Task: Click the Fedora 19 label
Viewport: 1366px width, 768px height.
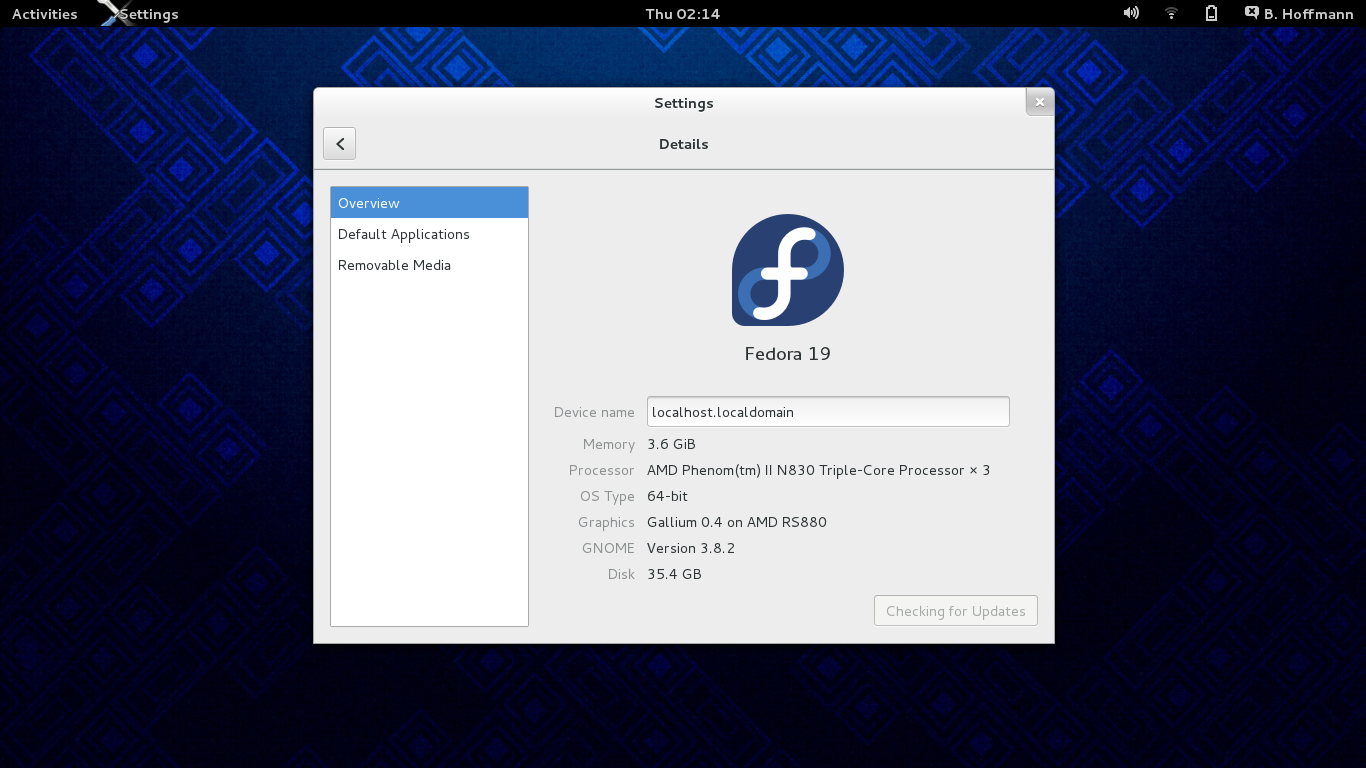Action: point(788,354)
